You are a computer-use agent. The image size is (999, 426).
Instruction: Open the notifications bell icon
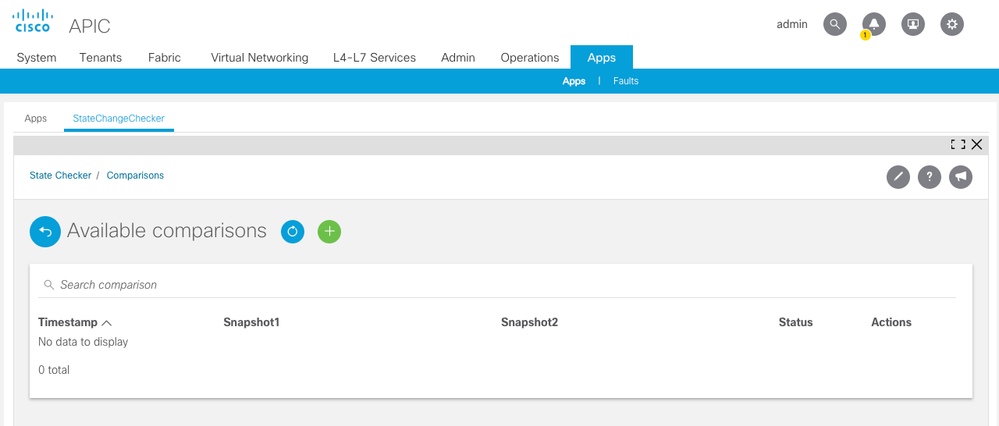point(874,25)
